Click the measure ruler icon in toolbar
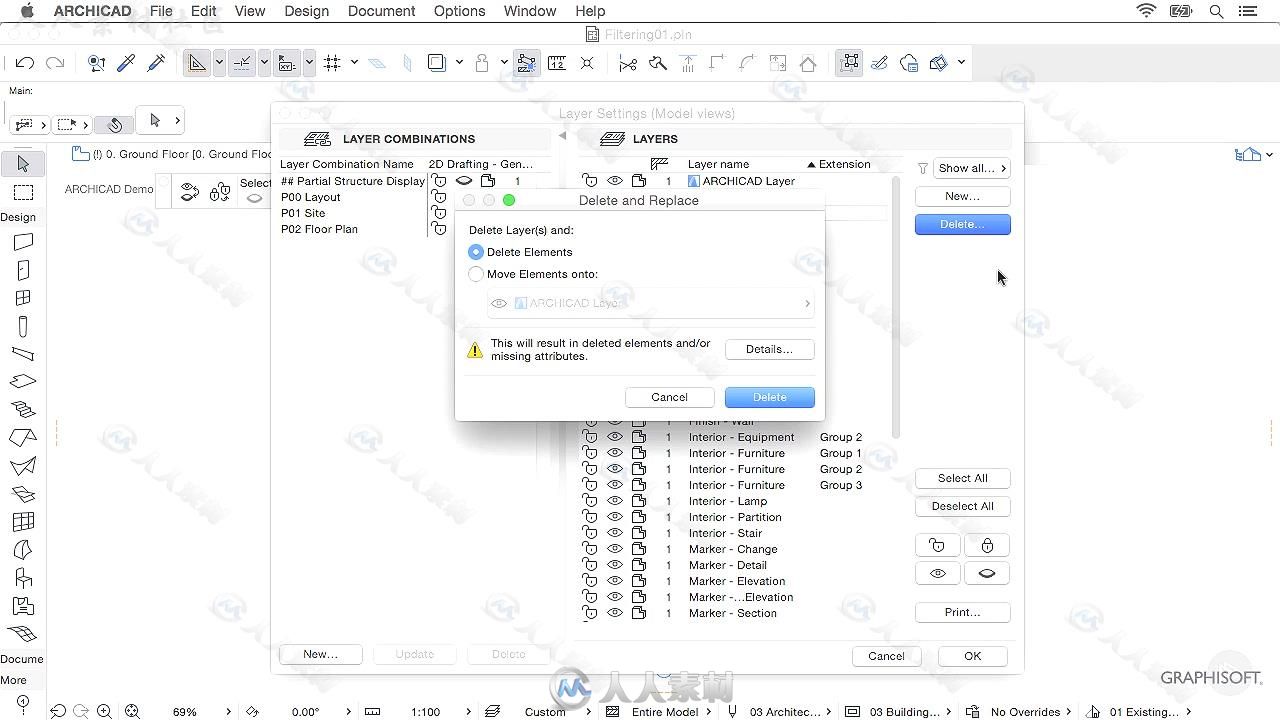 point(557,63)
